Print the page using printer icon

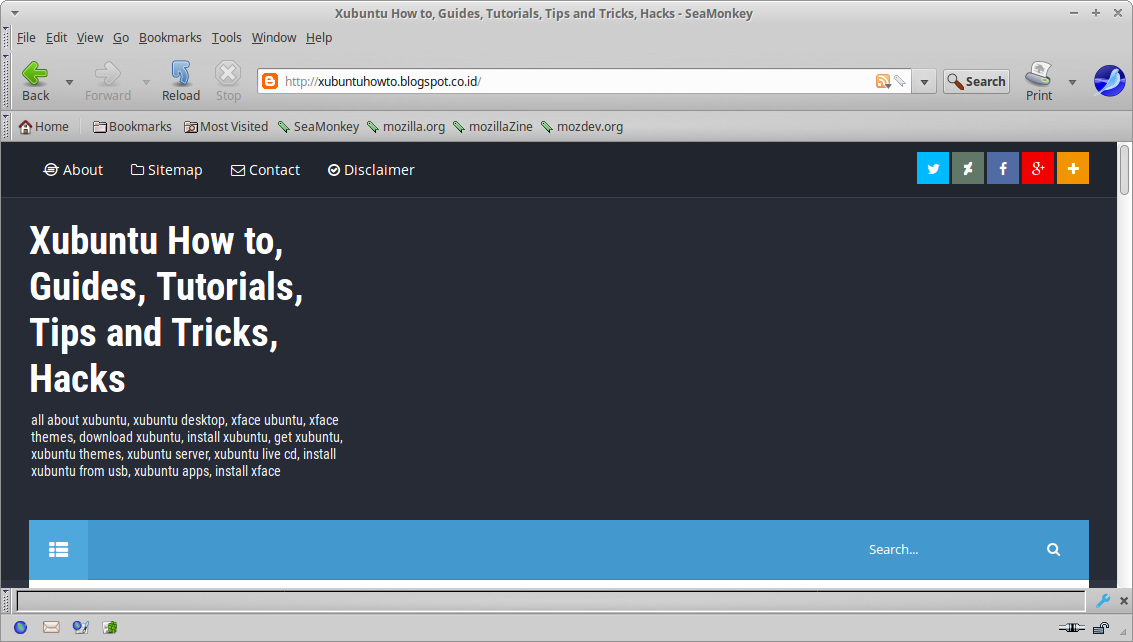point(1039,82)
